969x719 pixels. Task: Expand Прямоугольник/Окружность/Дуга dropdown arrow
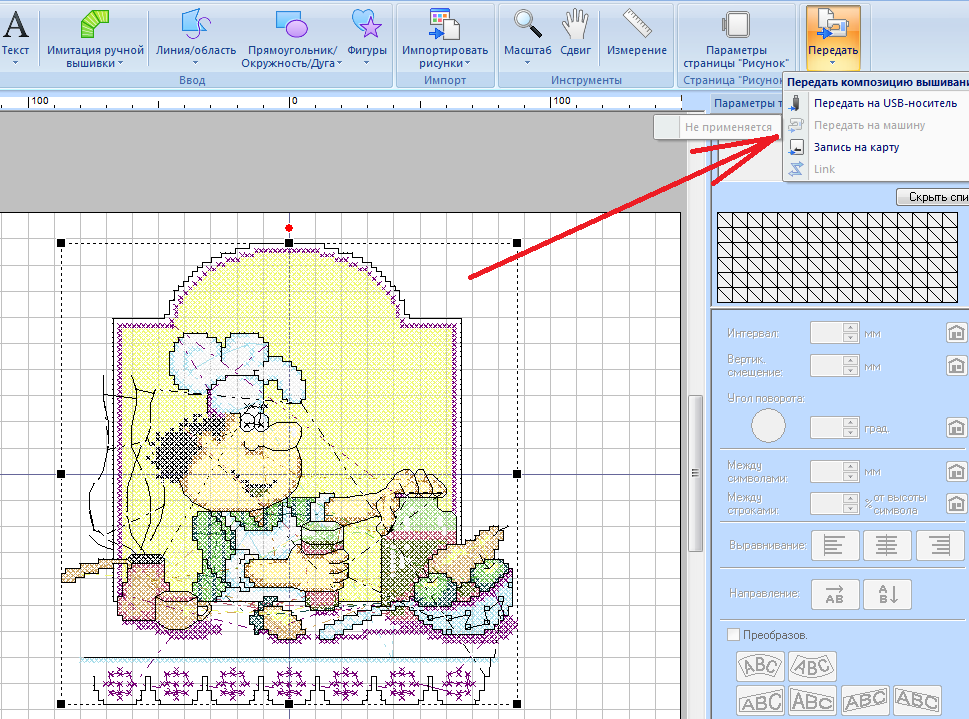[x=339, y=63]
